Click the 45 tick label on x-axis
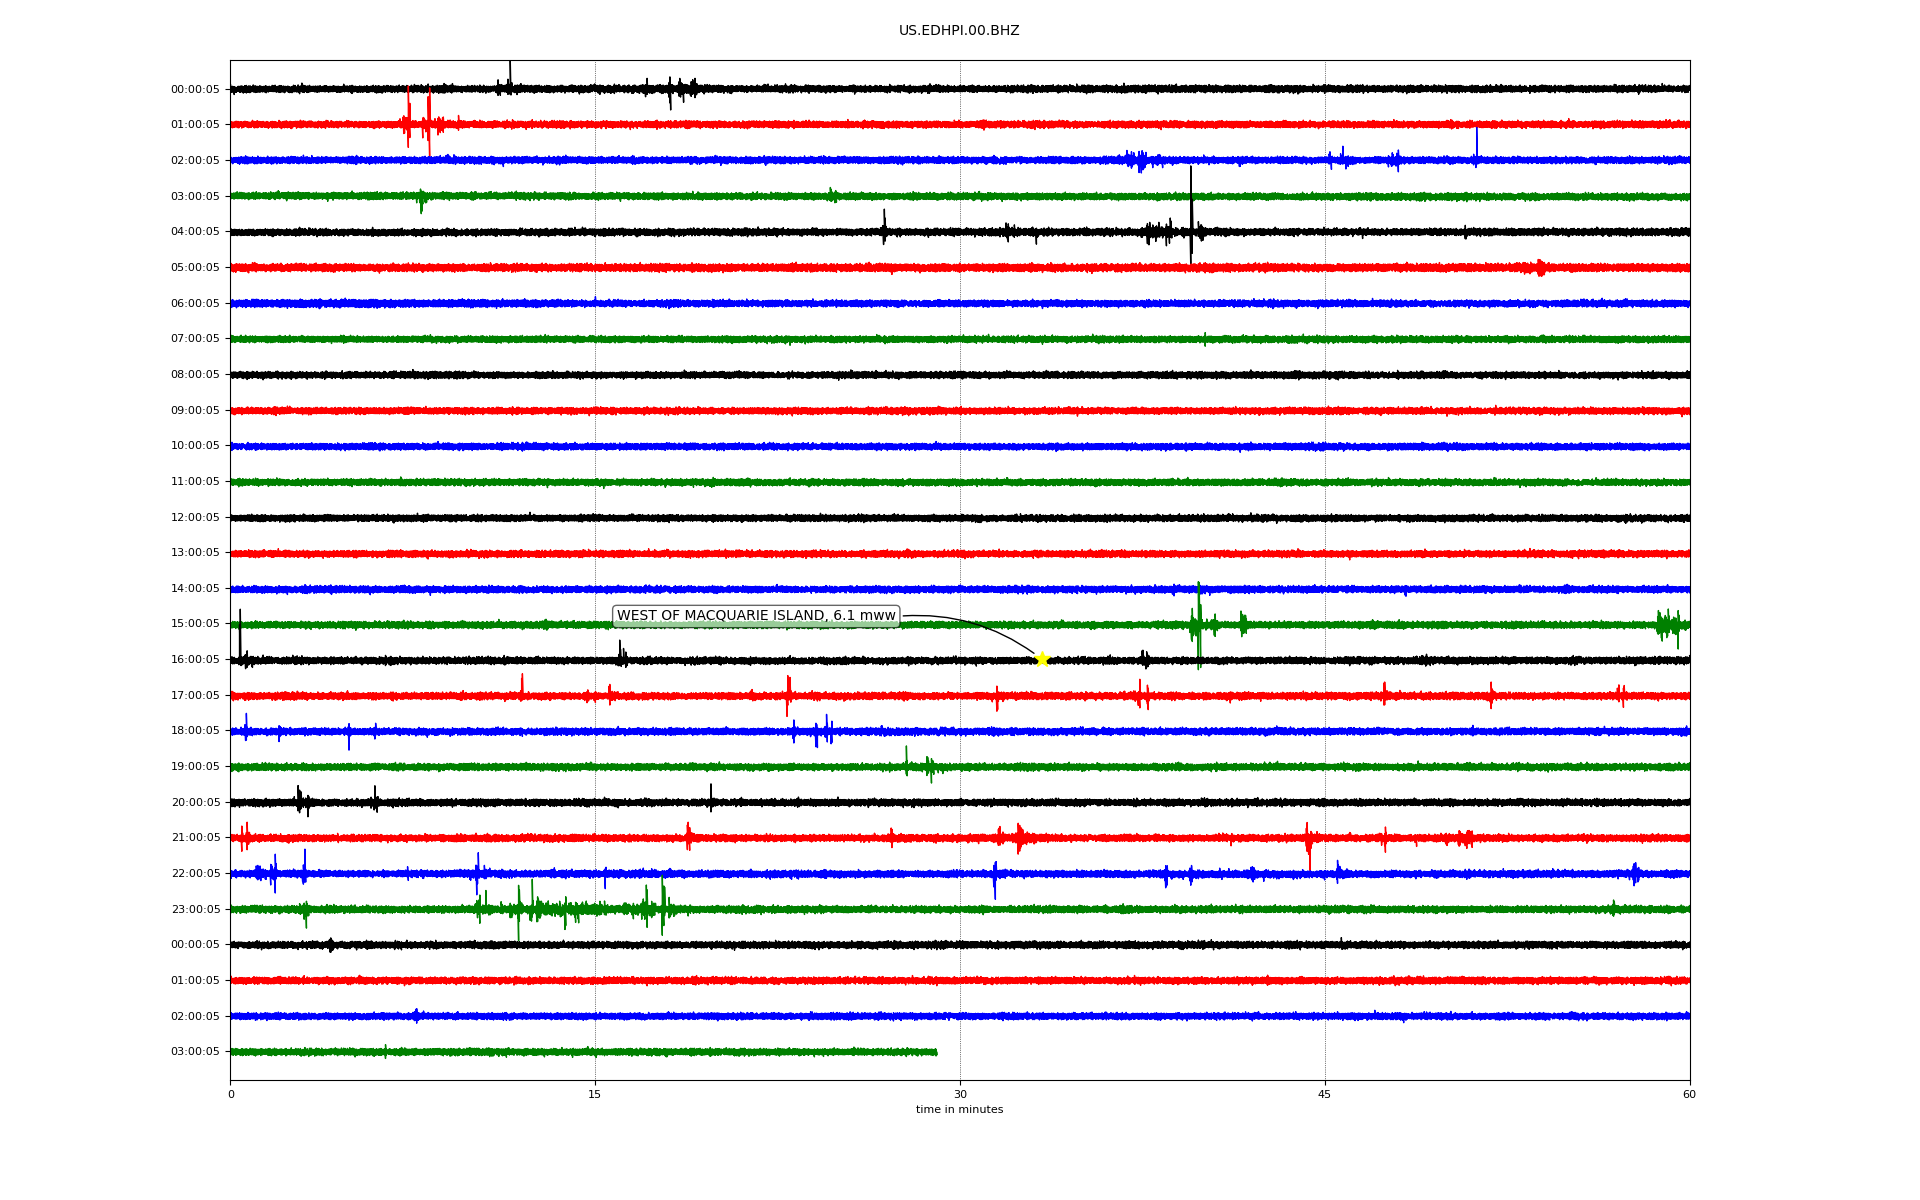Viewport: 1920px width, 1200px height. click(x=1325, y=1094)
